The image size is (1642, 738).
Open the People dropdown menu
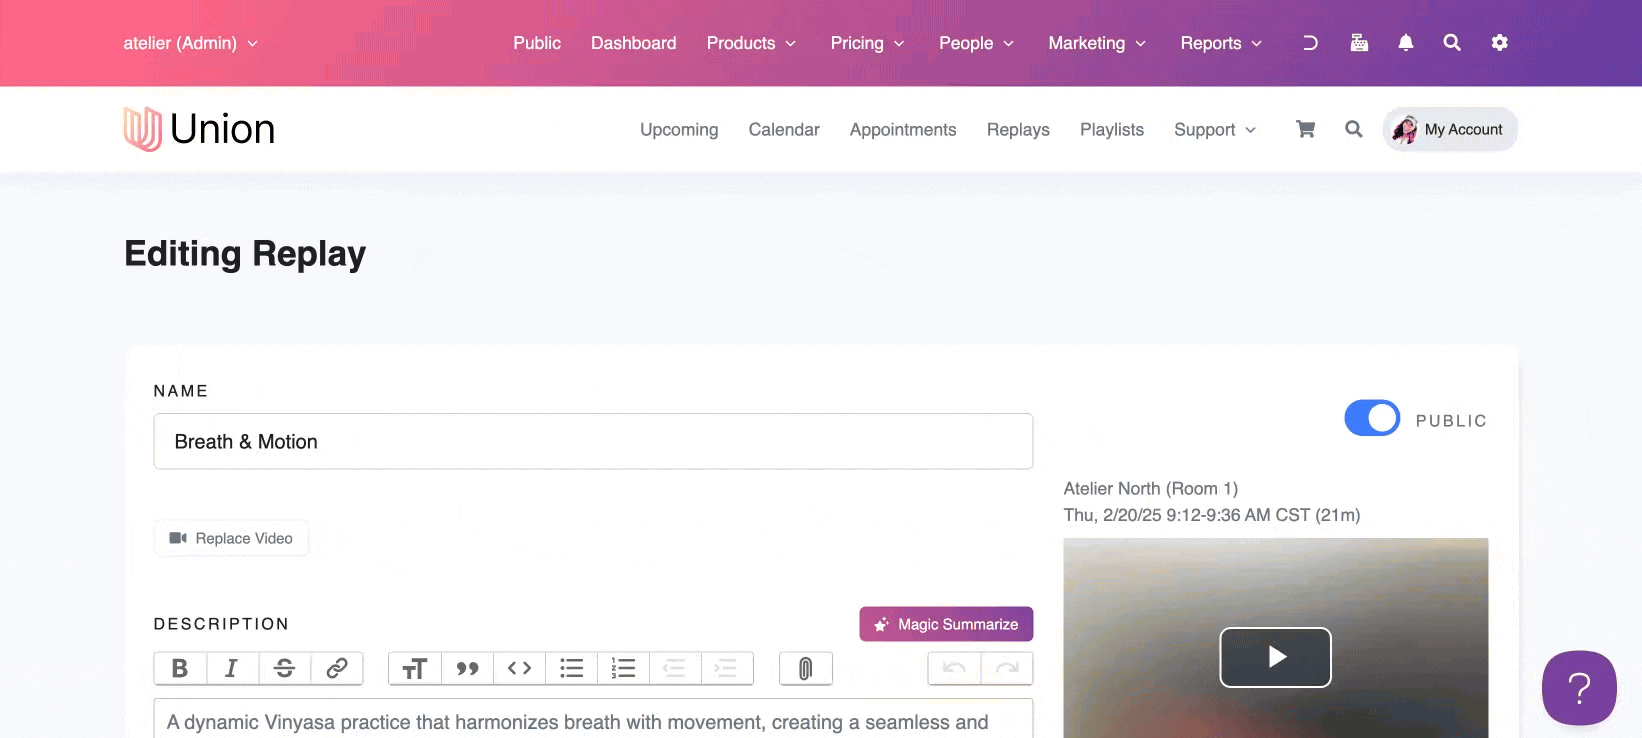[976, 43]
